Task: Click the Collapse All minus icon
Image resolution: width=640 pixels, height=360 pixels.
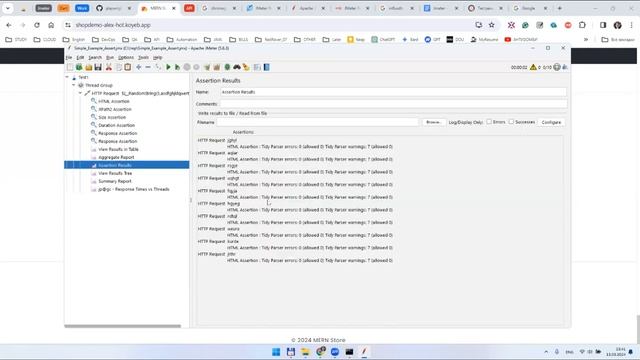Action: [x=148, y=67]
